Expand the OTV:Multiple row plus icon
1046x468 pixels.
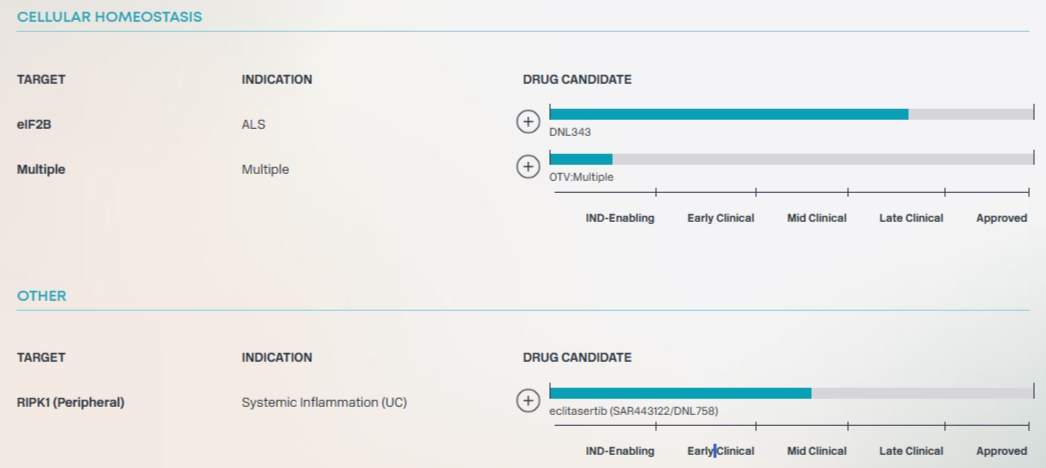click(527, 166)
